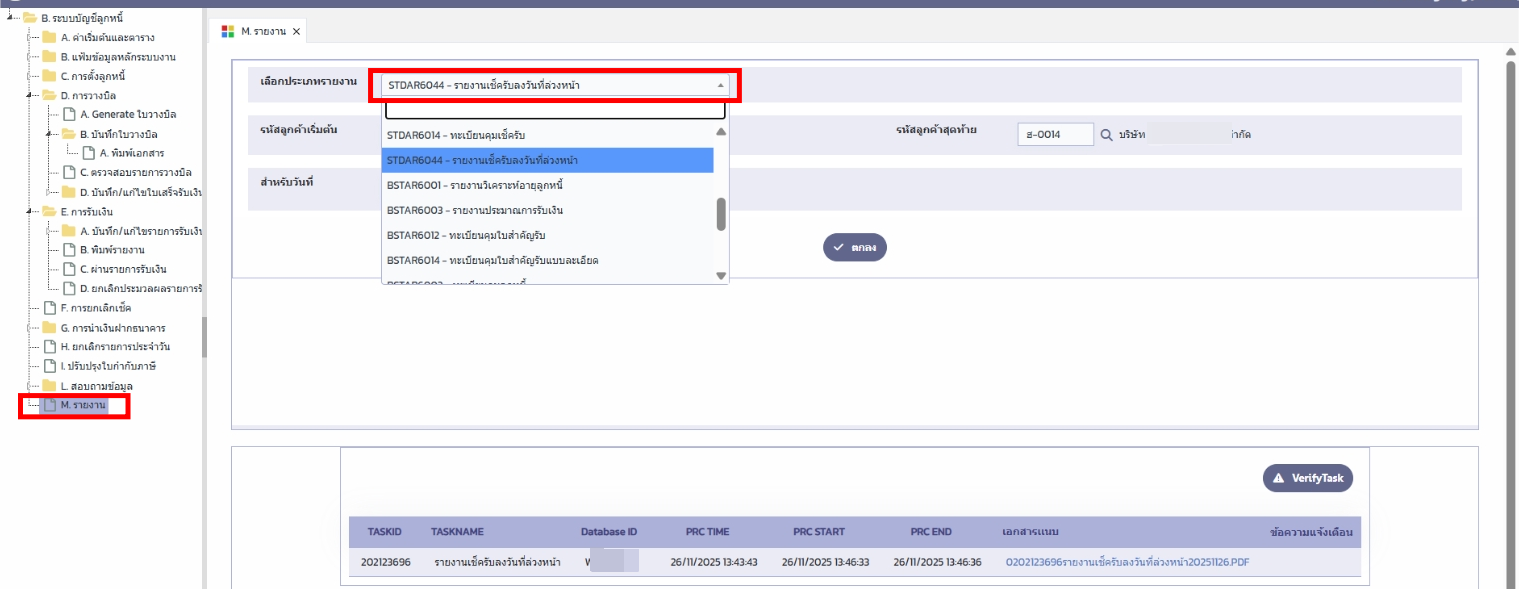Screen dimensions: 1519x589
Task: Open the L. สอบถามข้อมูล folder
Action: point(96,386)
